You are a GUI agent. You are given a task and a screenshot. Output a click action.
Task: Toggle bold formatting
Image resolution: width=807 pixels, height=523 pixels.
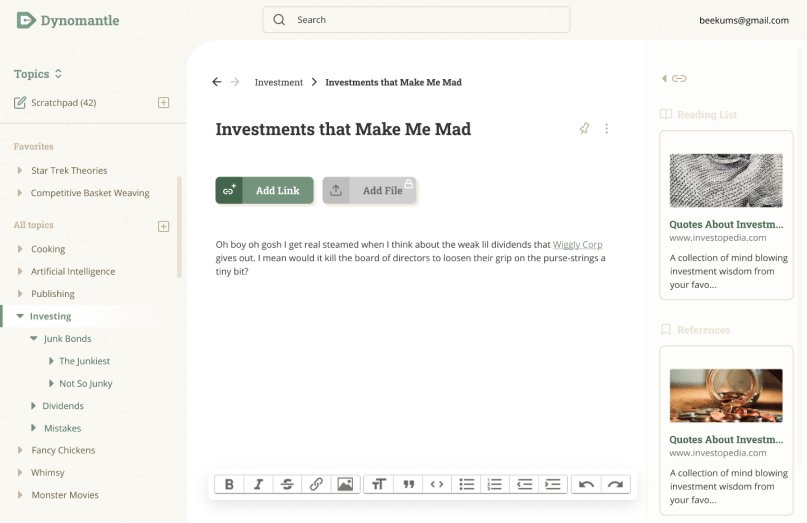(230, 484)
